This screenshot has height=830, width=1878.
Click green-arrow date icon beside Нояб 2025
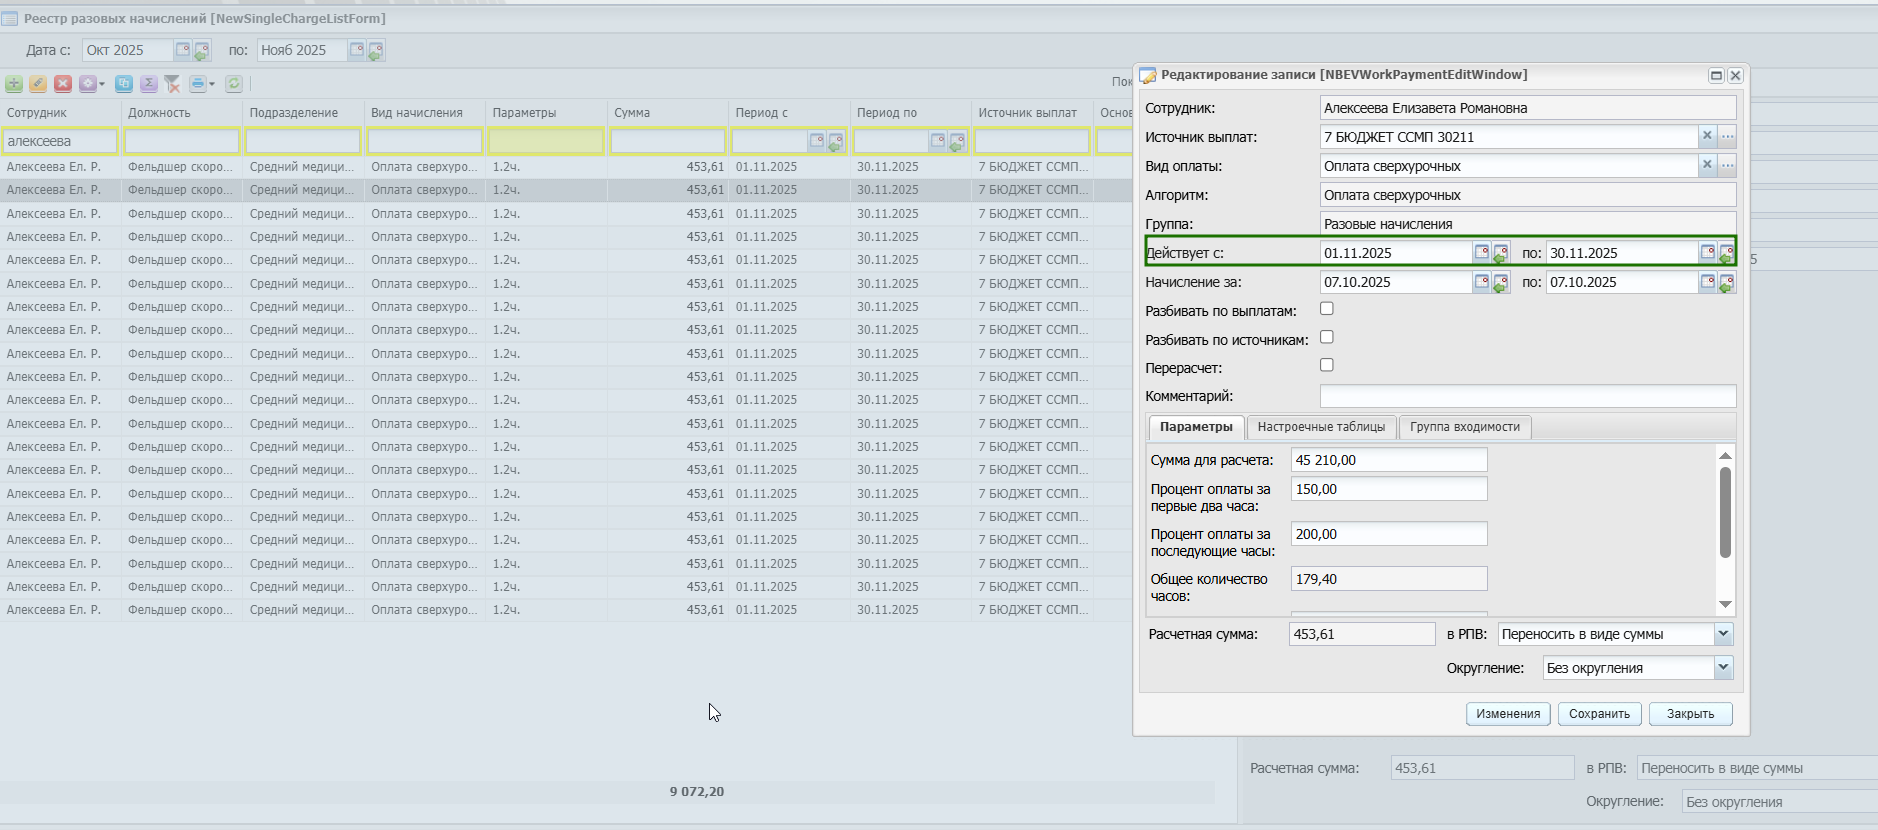[x=376, y=50]
